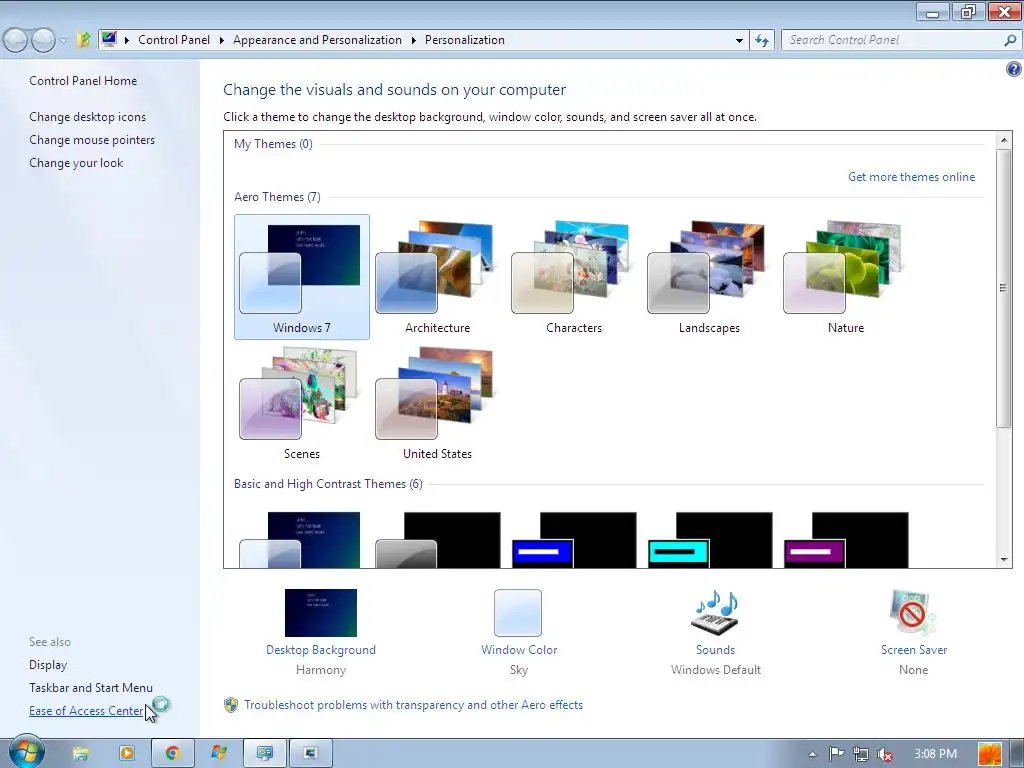Select the gray-window Basic theme thumbnail

coord(438,539)
